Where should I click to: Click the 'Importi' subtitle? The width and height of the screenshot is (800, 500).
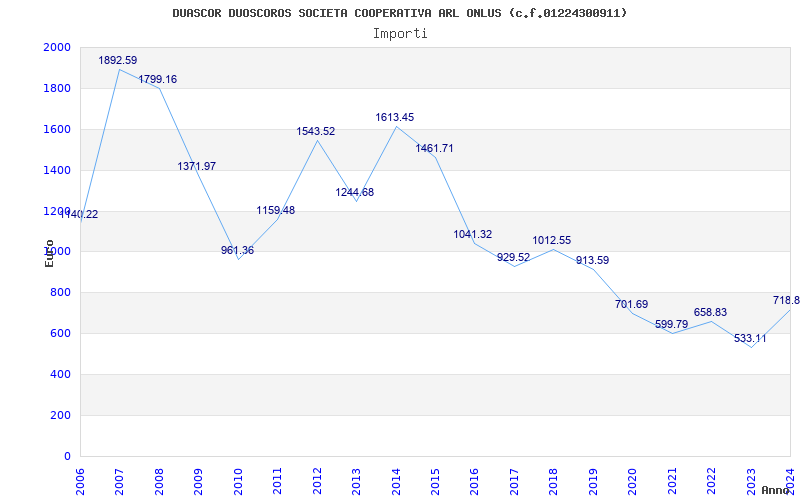pos(400,34)
